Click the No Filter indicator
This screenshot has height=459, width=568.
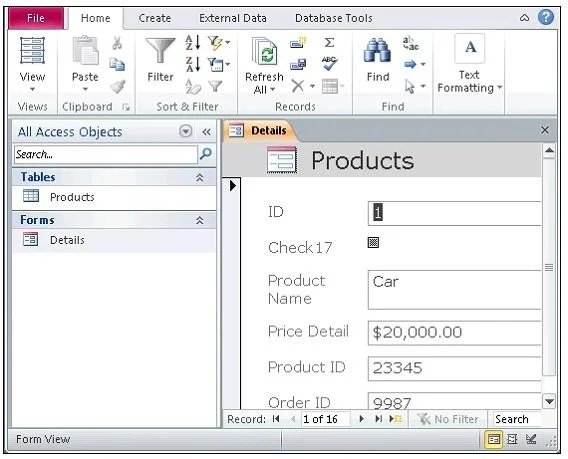[448, 419]
